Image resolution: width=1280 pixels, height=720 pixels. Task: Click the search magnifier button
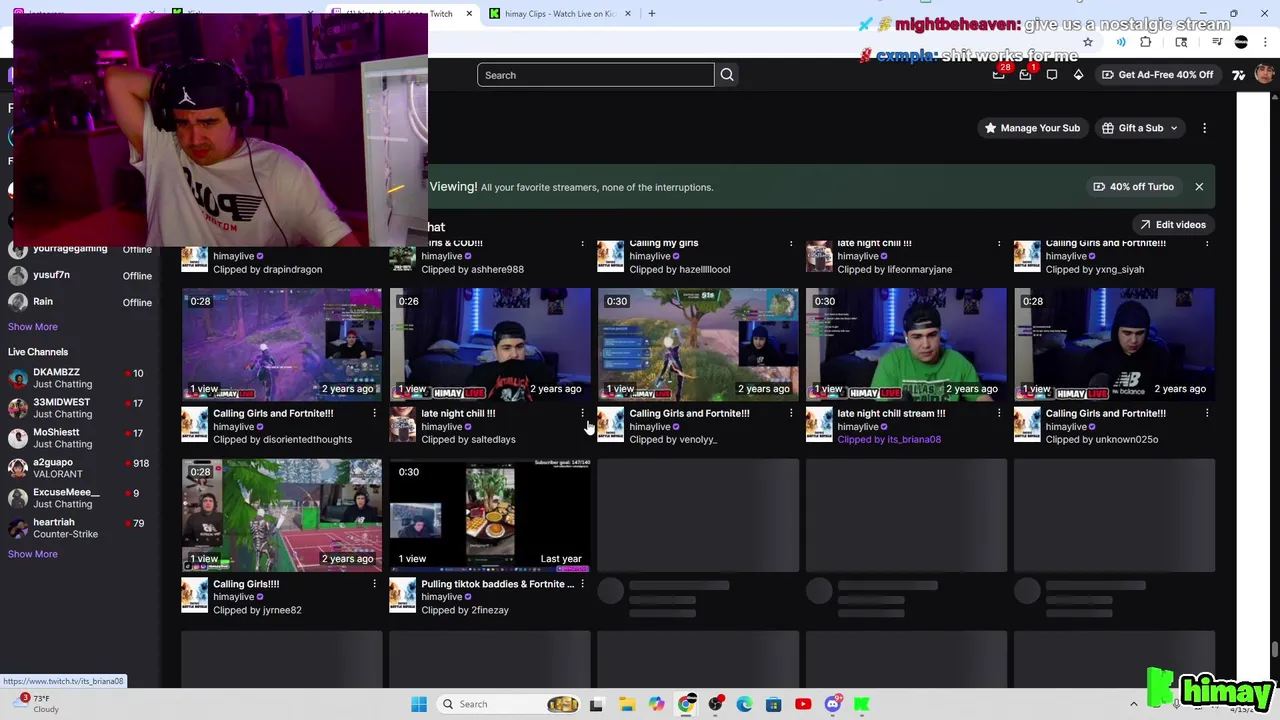[x=727, y=75]
